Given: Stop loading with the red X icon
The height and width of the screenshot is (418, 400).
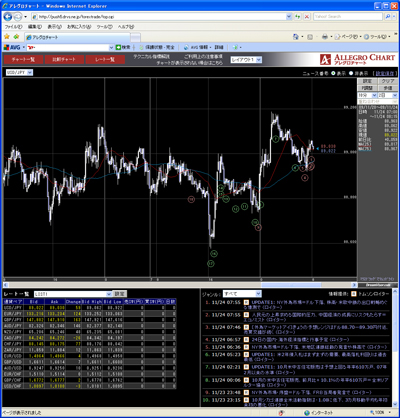Looking at the screenshot, I should click(x=307, y=16).
